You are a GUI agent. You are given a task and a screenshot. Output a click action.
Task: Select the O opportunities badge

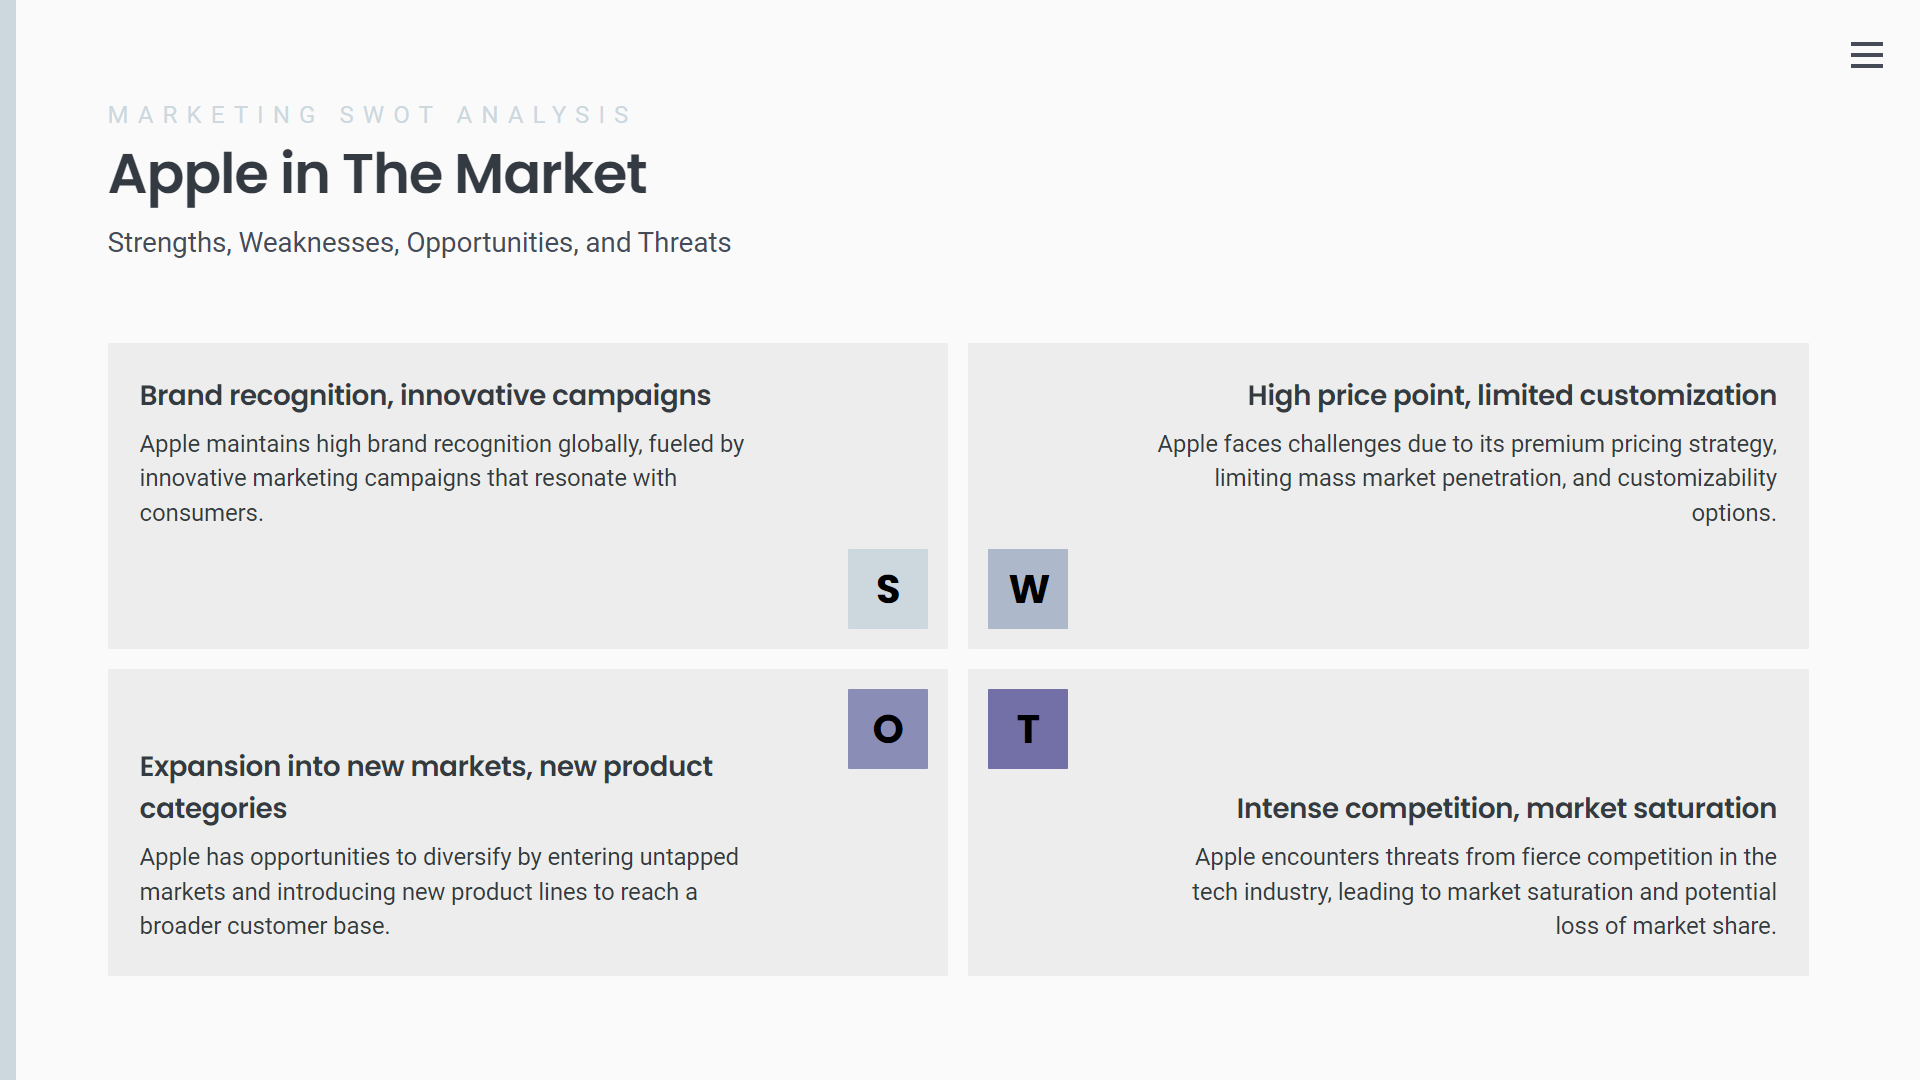click(887, 729)
